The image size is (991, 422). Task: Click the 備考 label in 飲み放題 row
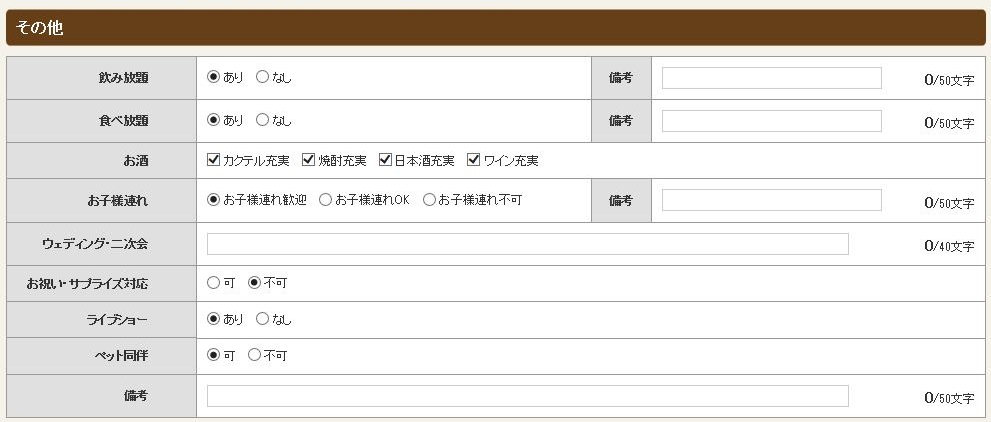pos(621,78)
